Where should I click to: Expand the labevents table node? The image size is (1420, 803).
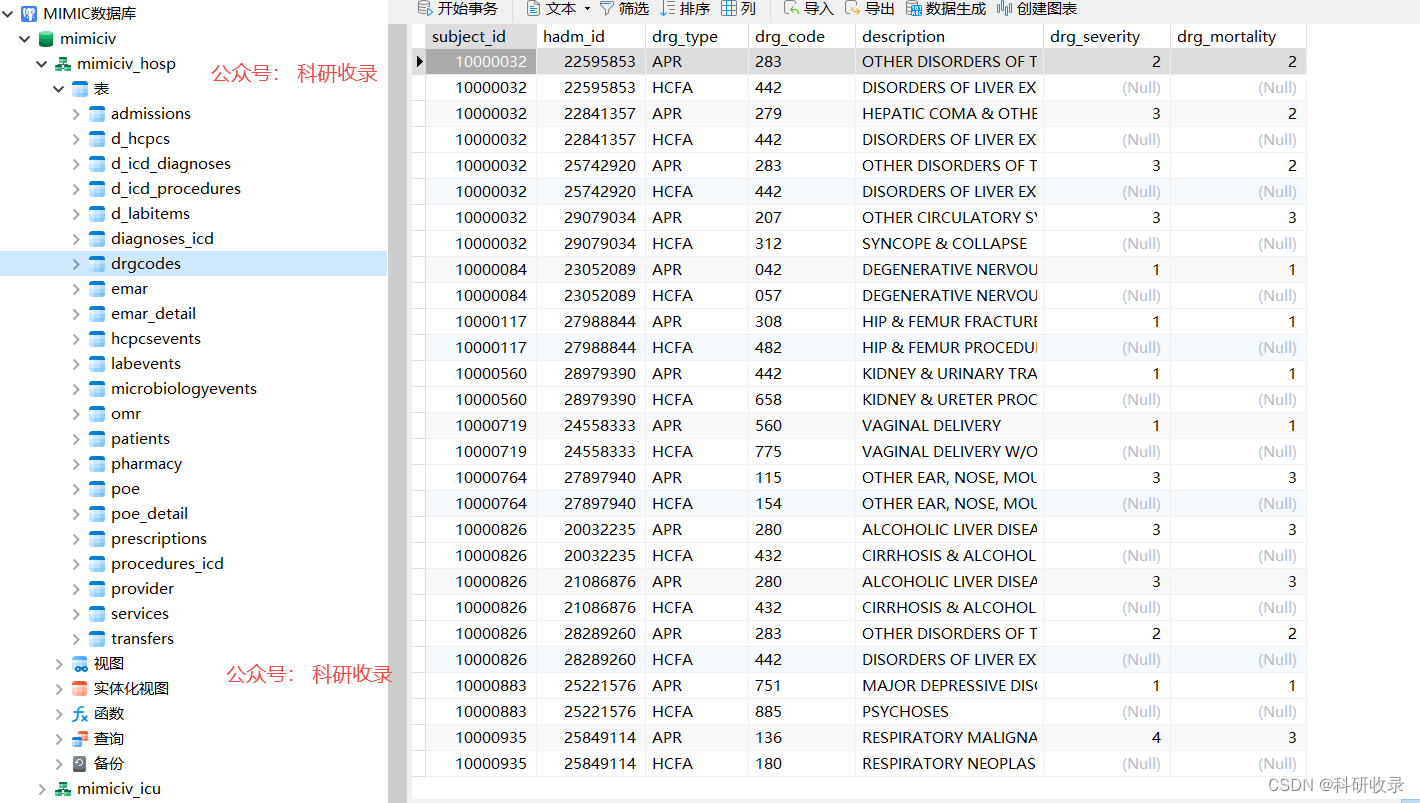click(x=76, y=364)
